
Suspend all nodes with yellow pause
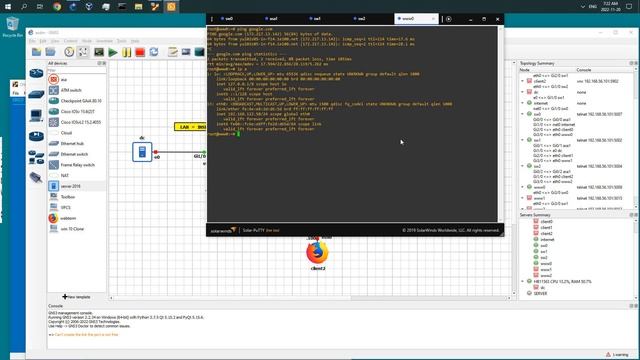click(127, 52)
